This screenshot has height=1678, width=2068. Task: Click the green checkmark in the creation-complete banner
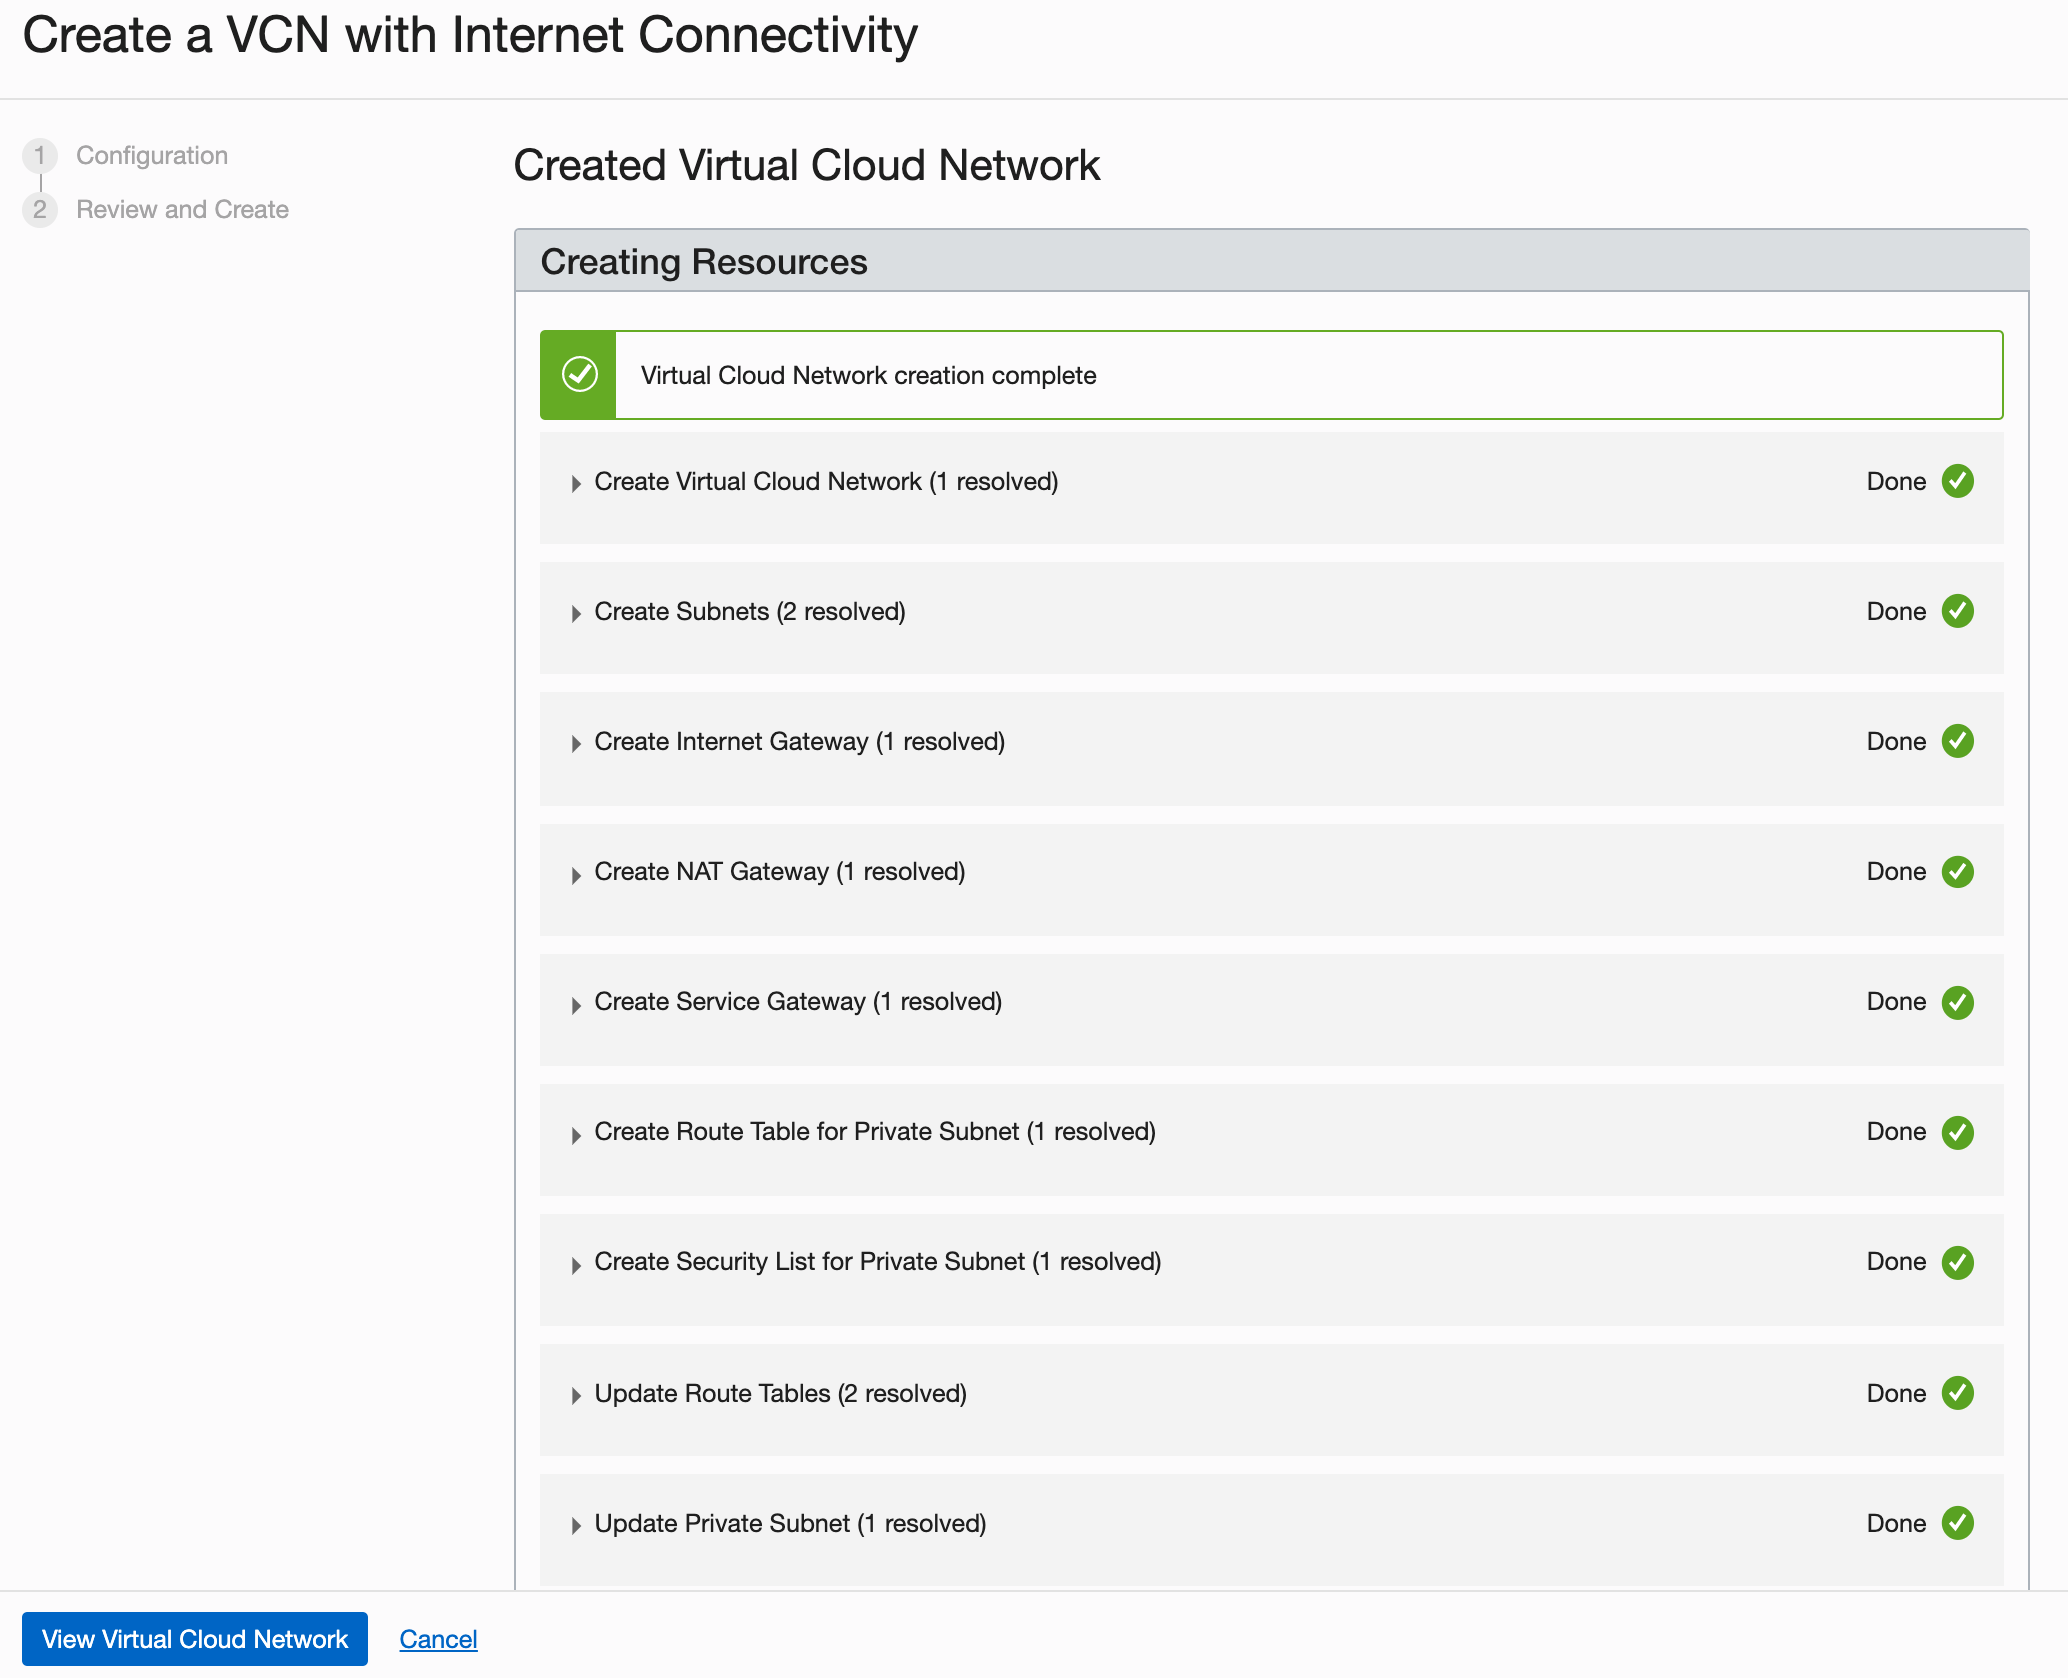tap(579, 375)
